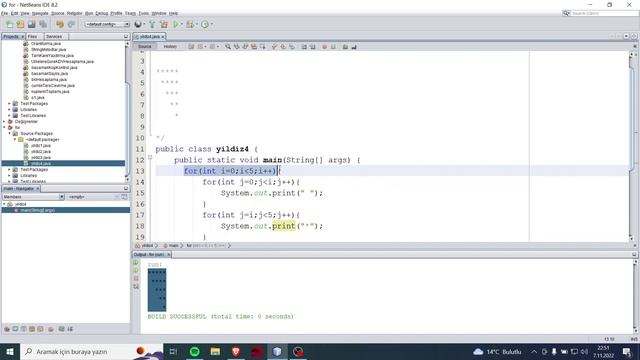The image size is (640, 360).
Task: Click the Undo toolbar icon
Action: (x=60, y=24)
